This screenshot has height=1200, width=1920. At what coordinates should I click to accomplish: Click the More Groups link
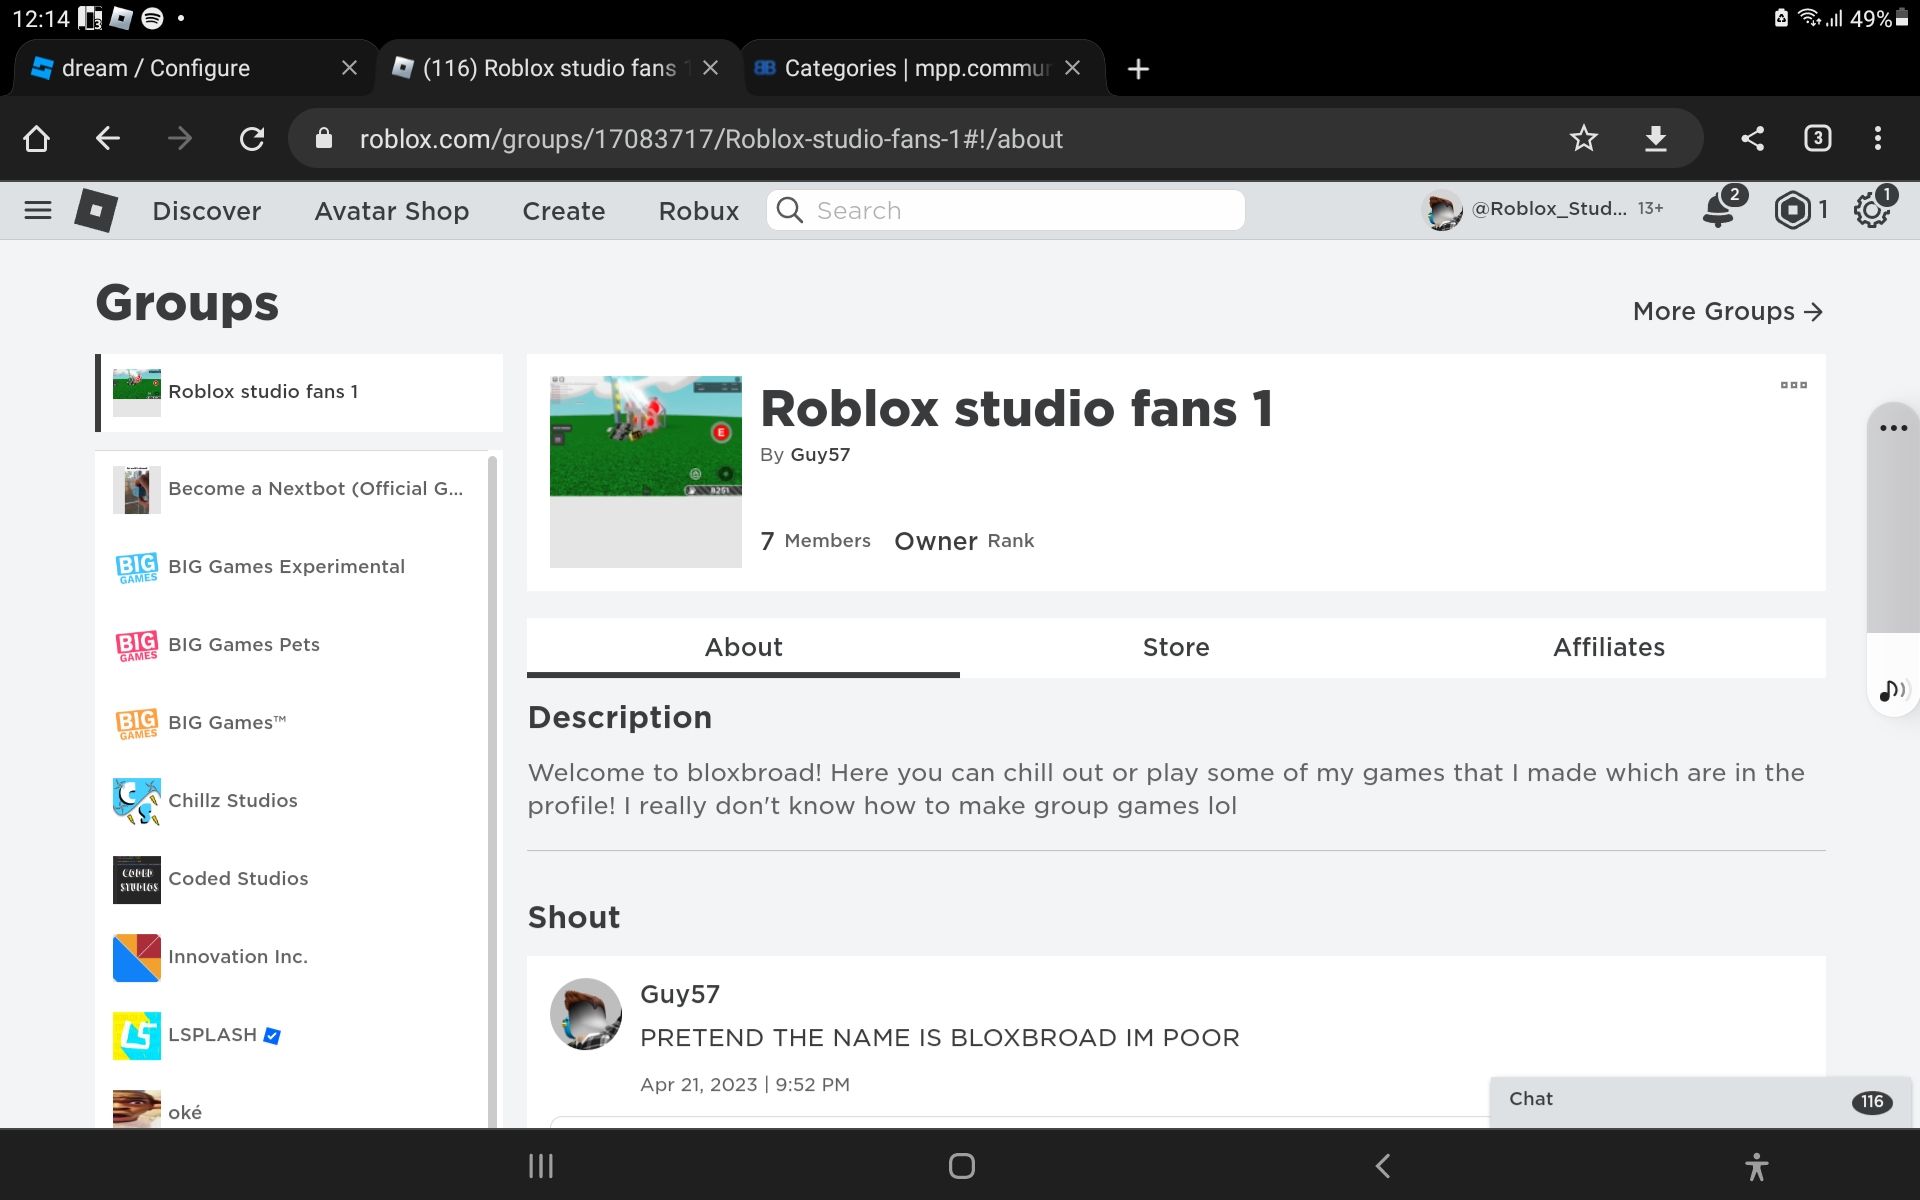pyautogui.click(x=1728, y=311)
